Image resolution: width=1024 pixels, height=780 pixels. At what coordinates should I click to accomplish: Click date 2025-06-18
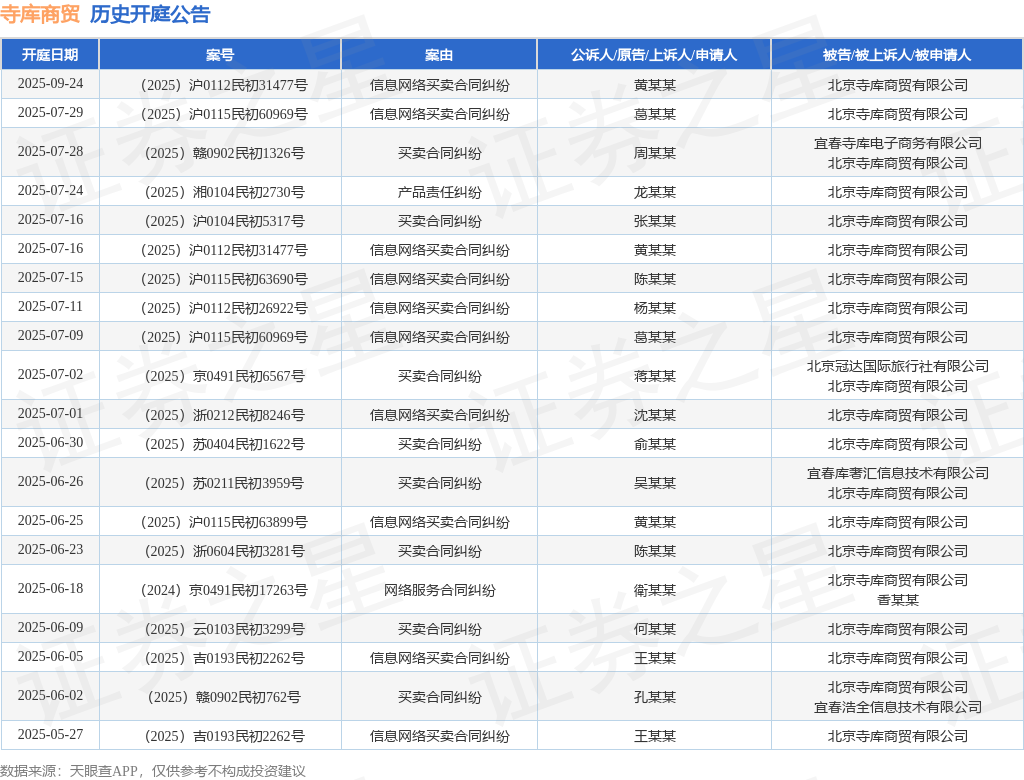tap(50, 589)
